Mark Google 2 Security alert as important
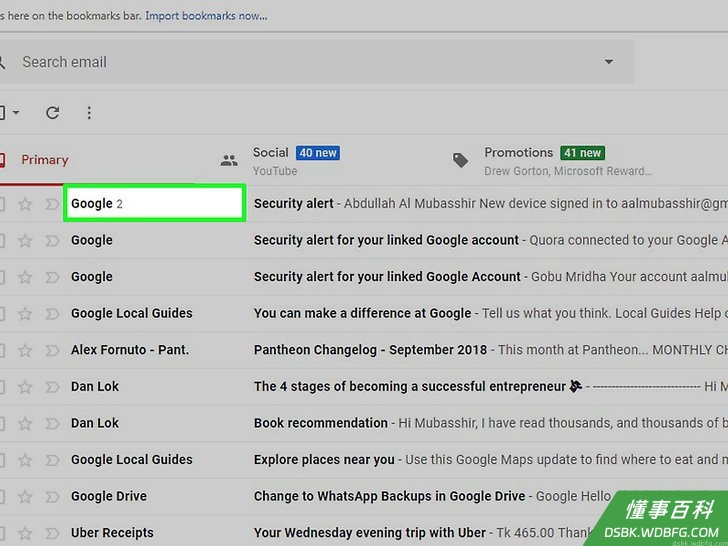 pyautogui.click(x=52, y=204)
